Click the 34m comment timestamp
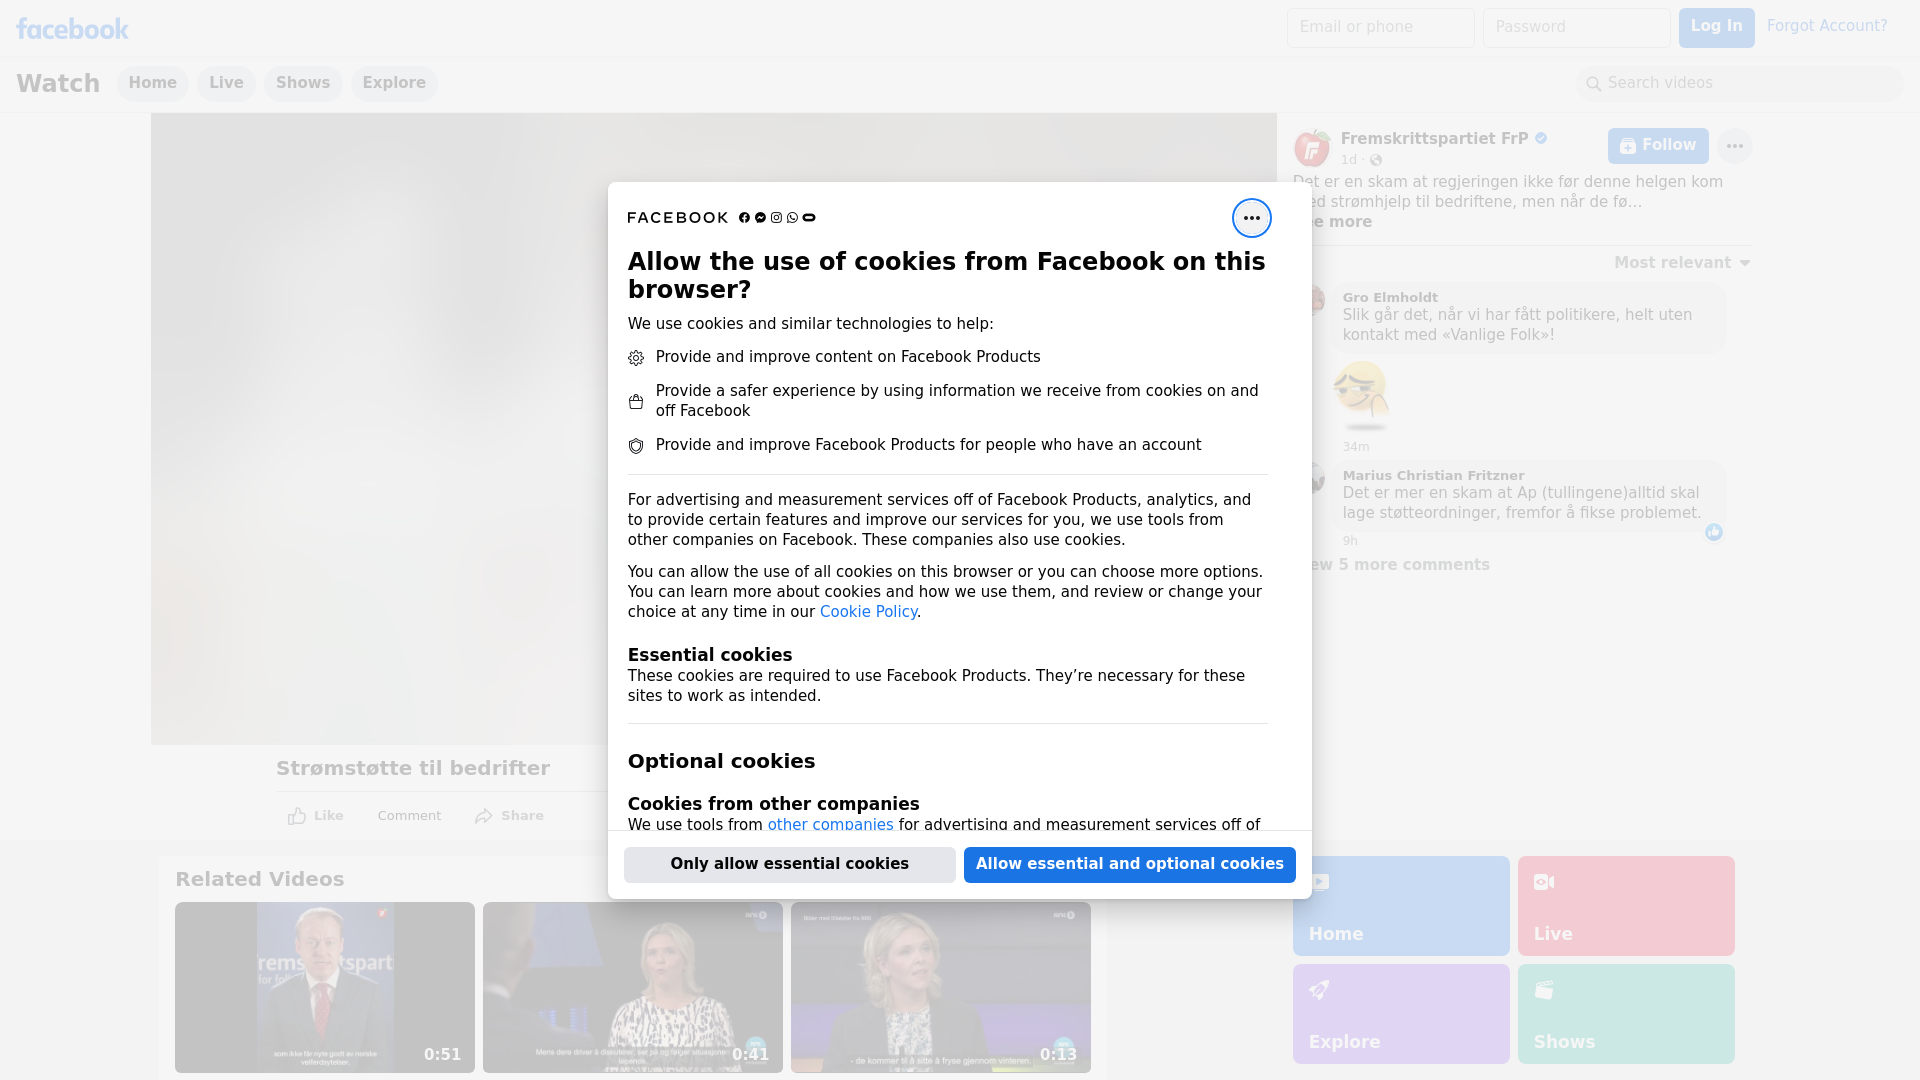The image size is (1920, 1080). tap(1356, 447)
